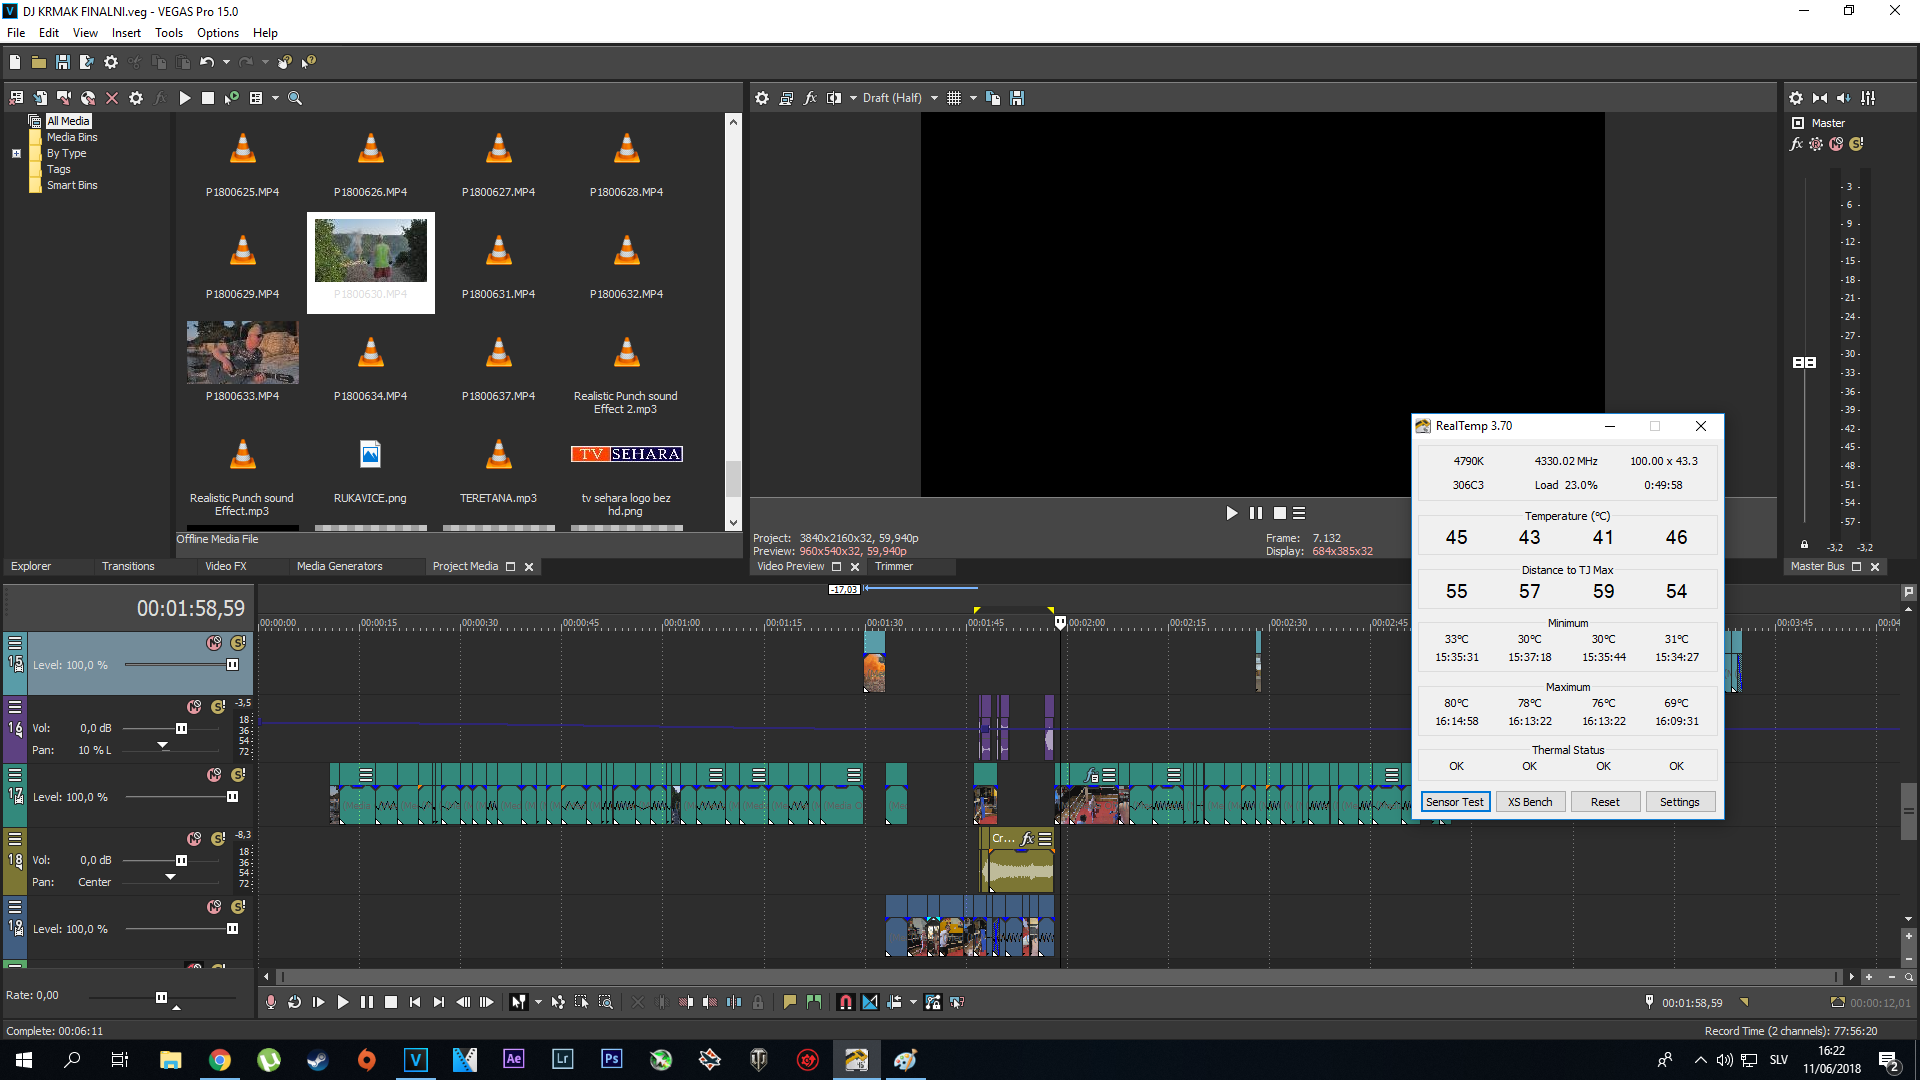The image size is (1920, 1080).
Task: Select the Zoom Edit Tool
Action: pyautogui.click(x=606, y=1002)
